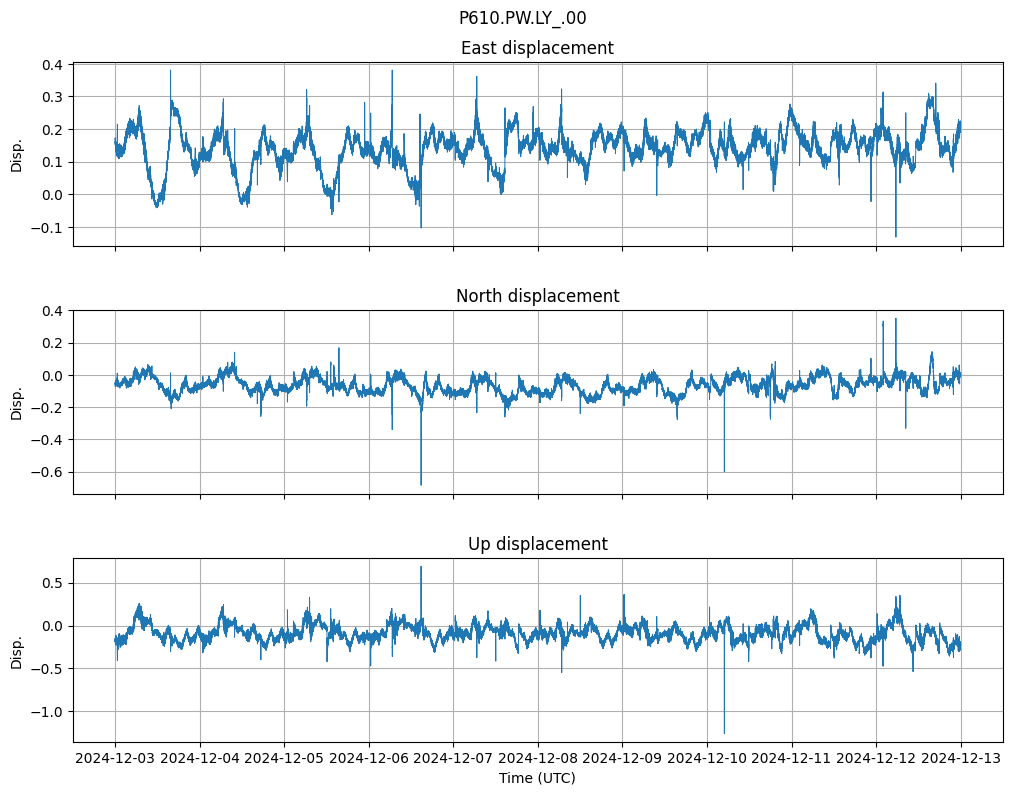Image resolution: width=1012 pixels, height=795 pixels.
Task: Click the lowest spike in East displacement plot
Action: (895, 234)
